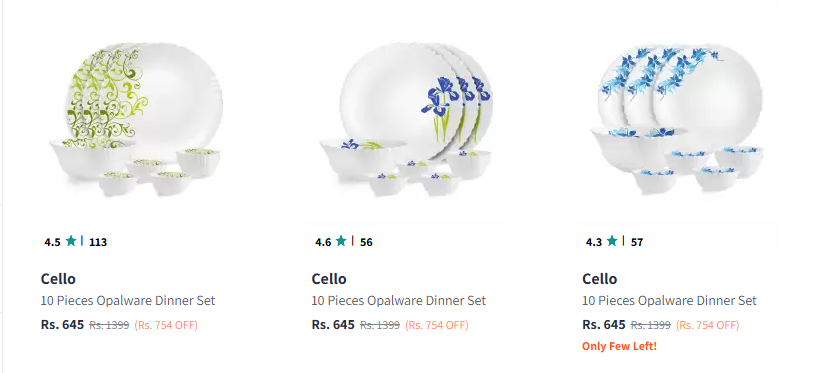
Task: View the 56 reviews count
Action: tap(366, 242)
